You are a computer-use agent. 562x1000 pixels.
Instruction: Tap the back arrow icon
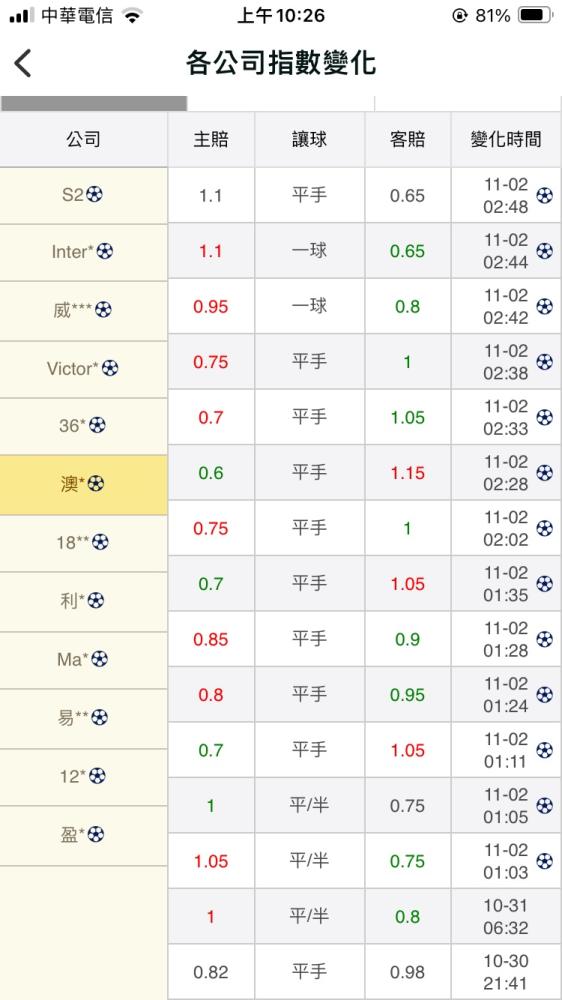pos(23,64)
